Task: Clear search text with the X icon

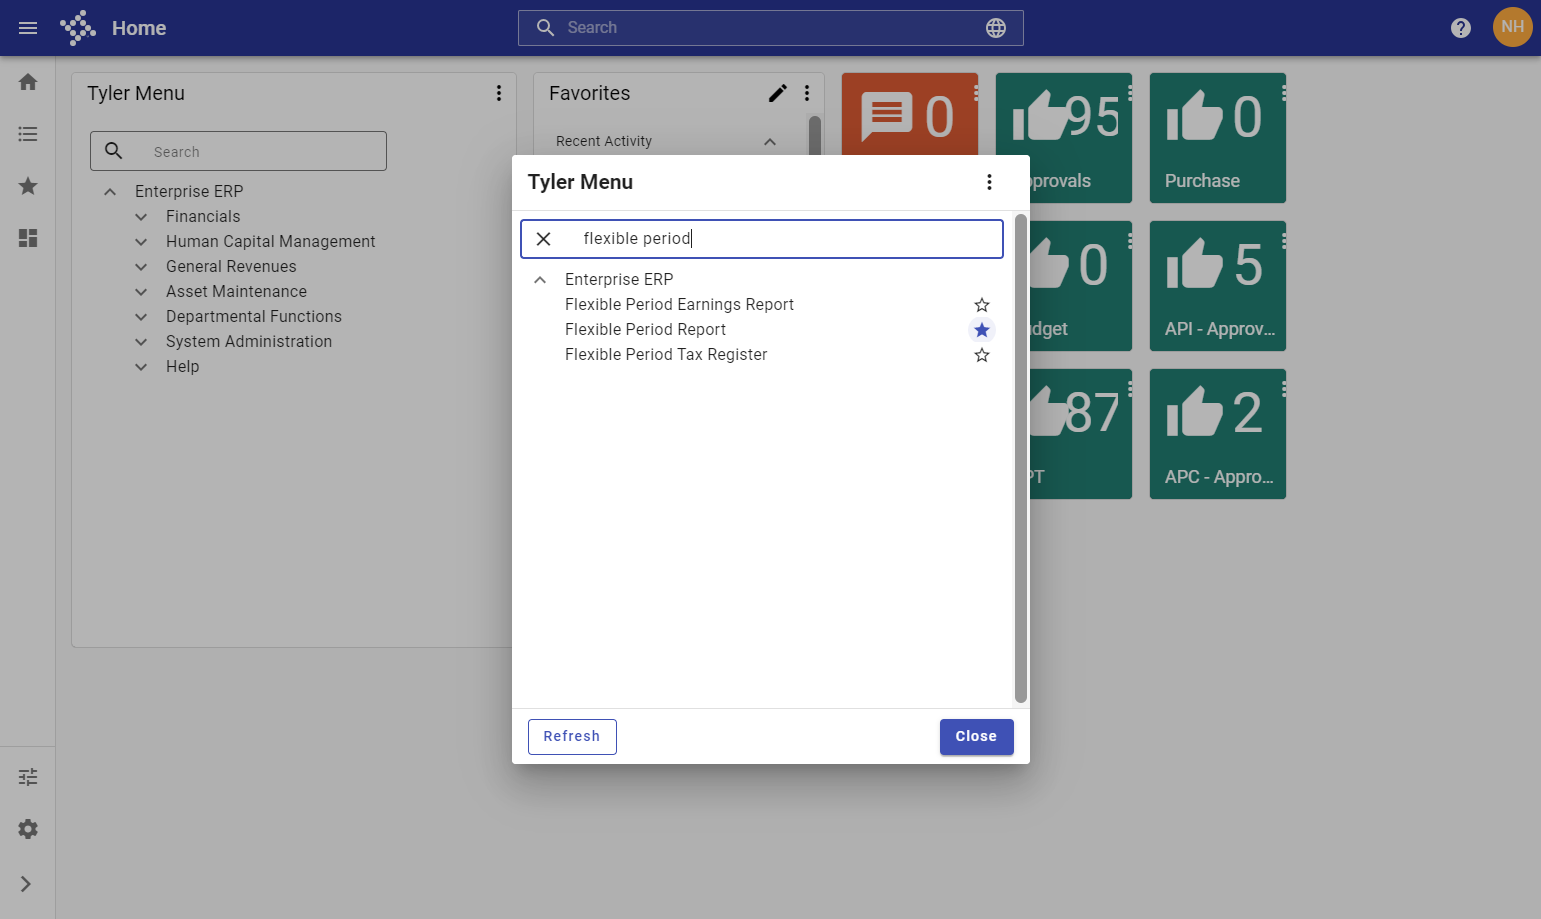Action: coord(543,239)
